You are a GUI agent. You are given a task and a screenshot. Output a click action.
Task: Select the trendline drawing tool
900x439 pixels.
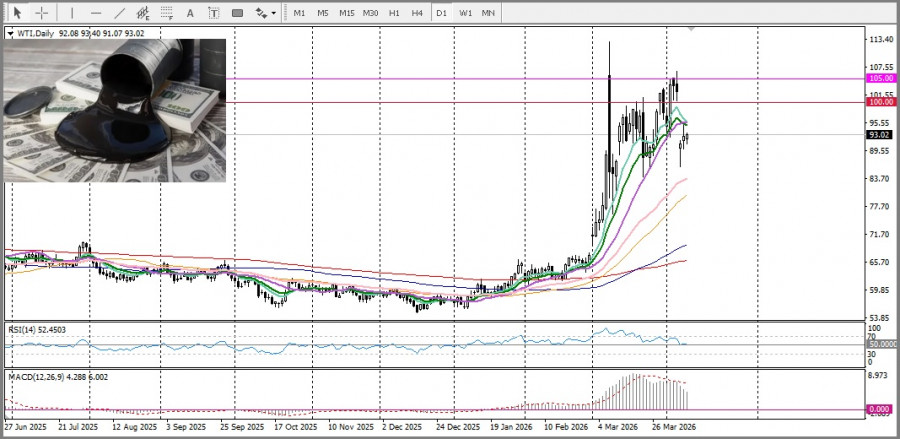tap(120, 13)
